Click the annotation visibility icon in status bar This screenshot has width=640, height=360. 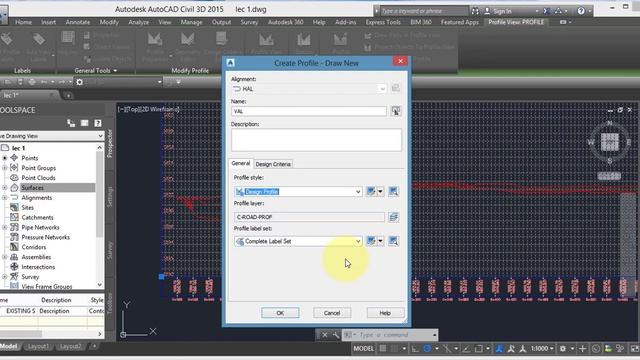499,349
